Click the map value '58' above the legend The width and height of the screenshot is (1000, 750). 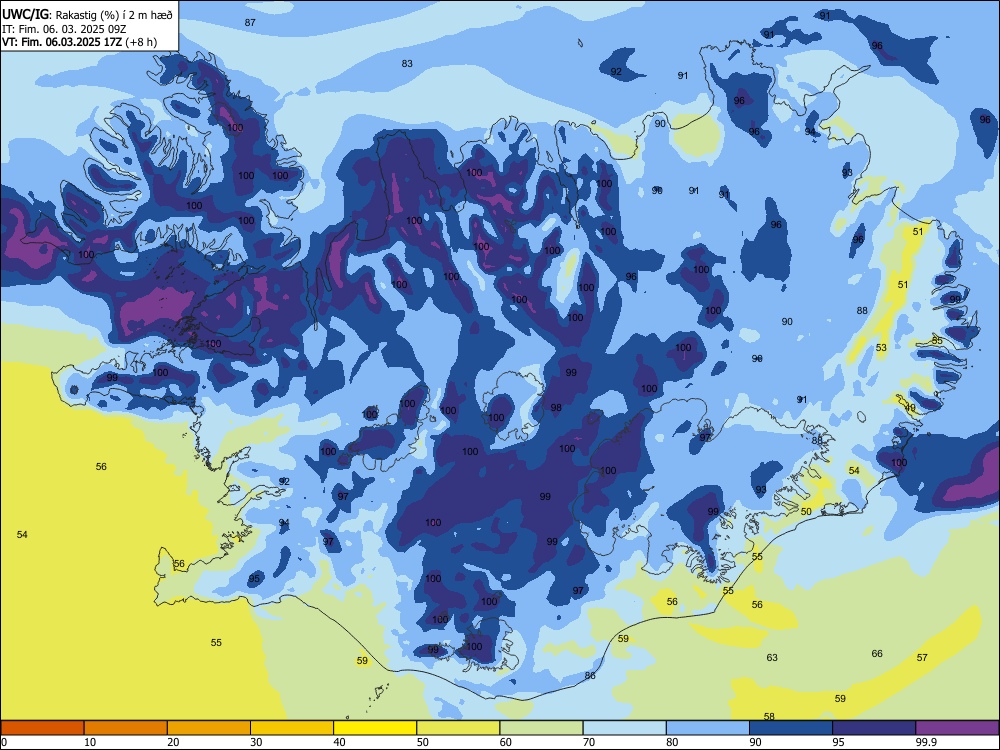tap(769, 716)
